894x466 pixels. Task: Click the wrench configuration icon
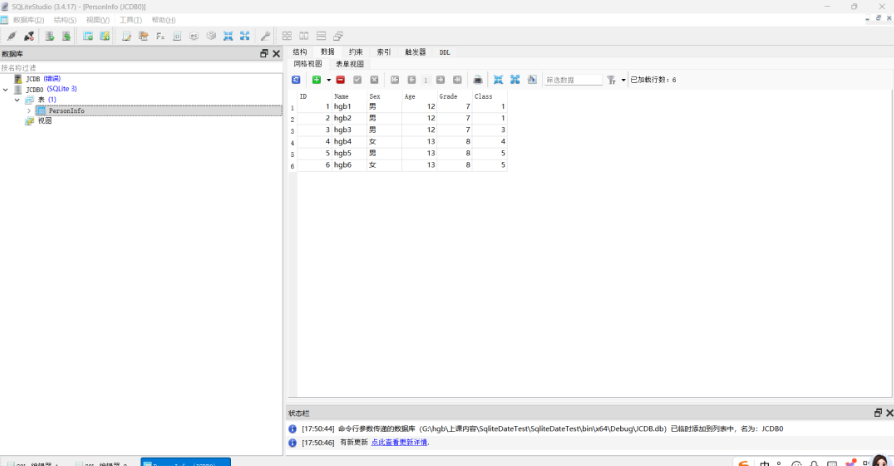pyautogui.click(x=265, y=36)
